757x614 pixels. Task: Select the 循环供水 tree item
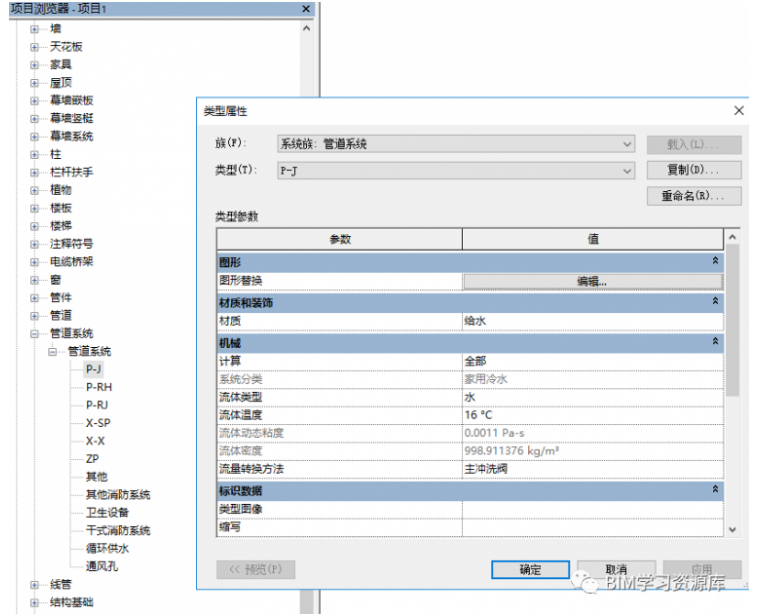pyautogui.click(x=107, y=548)
